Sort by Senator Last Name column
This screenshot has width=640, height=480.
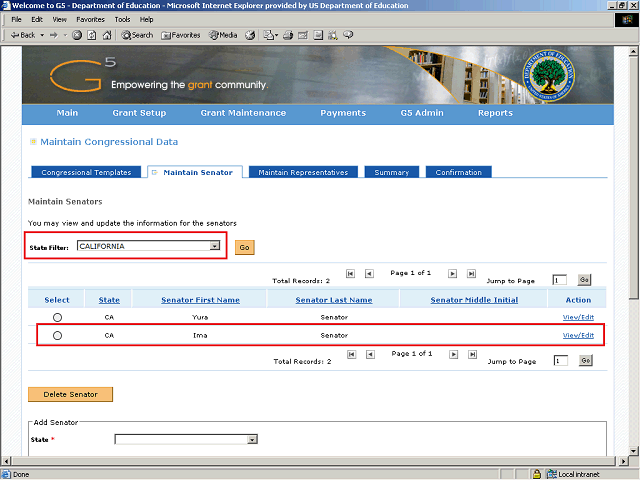[334, 300]
